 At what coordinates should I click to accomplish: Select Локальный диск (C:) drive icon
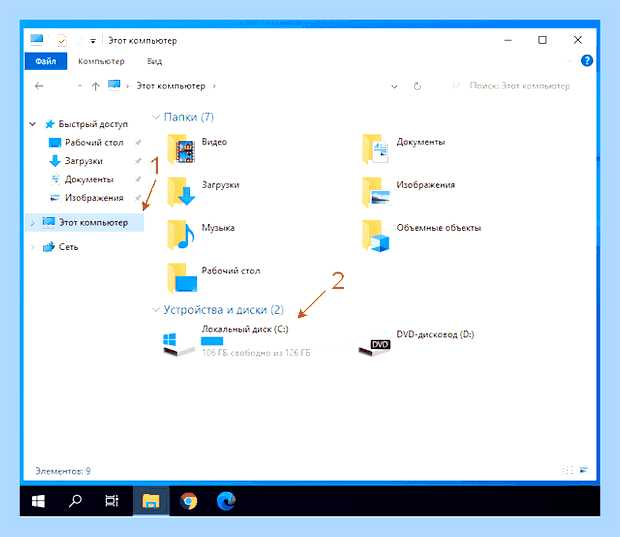[179, 344]
